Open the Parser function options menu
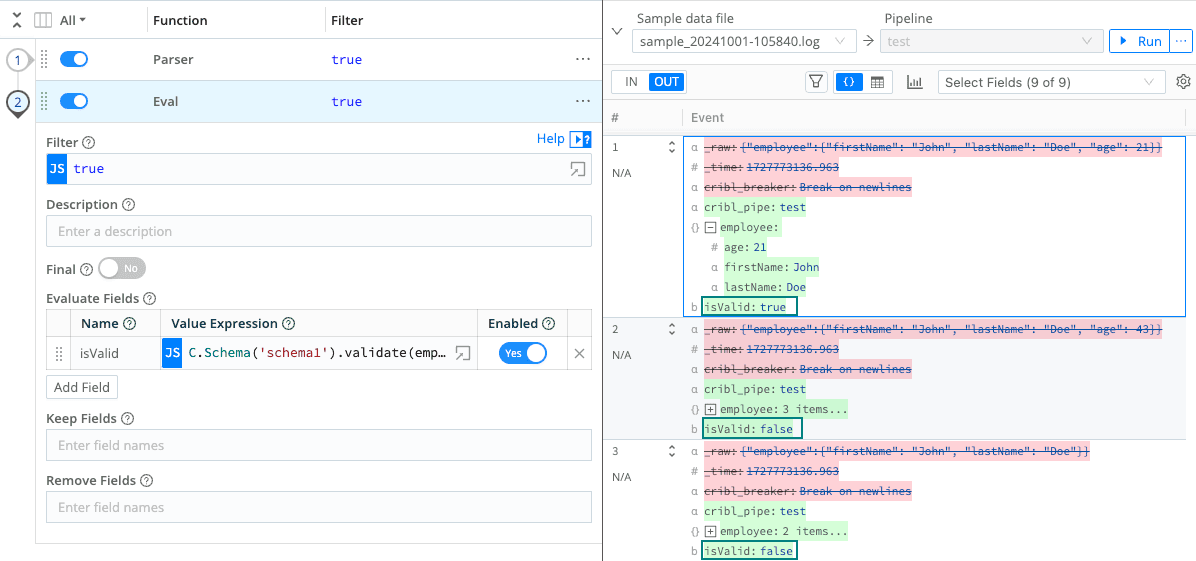The height and width of the screenshot is (561, 1196). pyautogui.click(x=583, y=60)
